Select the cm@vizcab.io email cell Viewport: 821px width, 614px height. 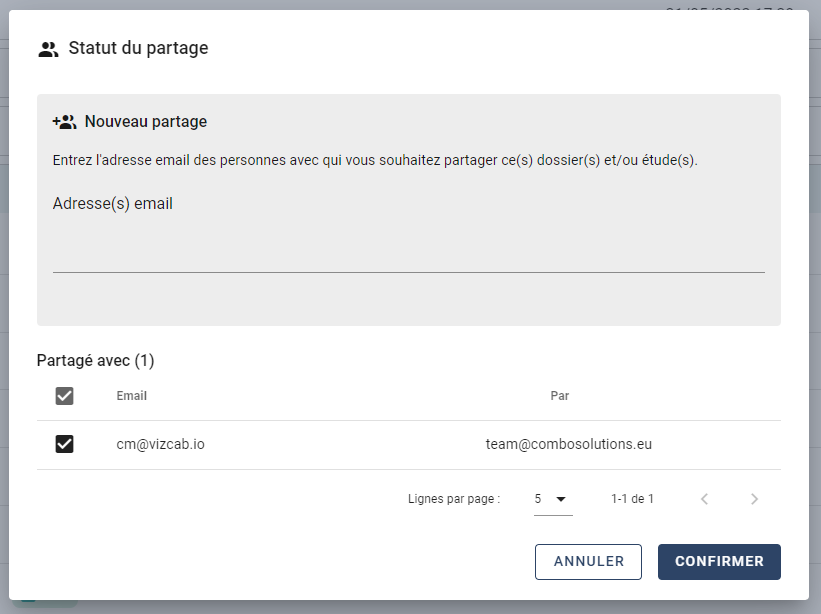click(x=160, y=444)
